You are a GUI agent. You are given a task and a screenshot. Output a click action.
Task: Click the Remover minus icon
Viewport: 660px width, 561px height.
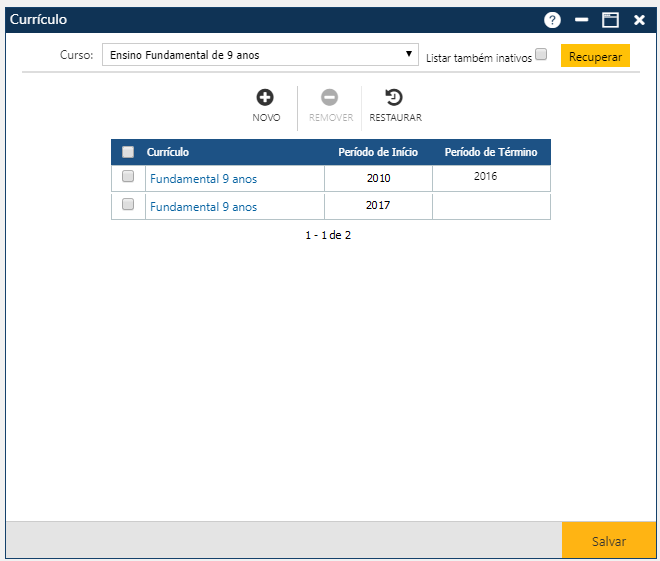[330, 98]
